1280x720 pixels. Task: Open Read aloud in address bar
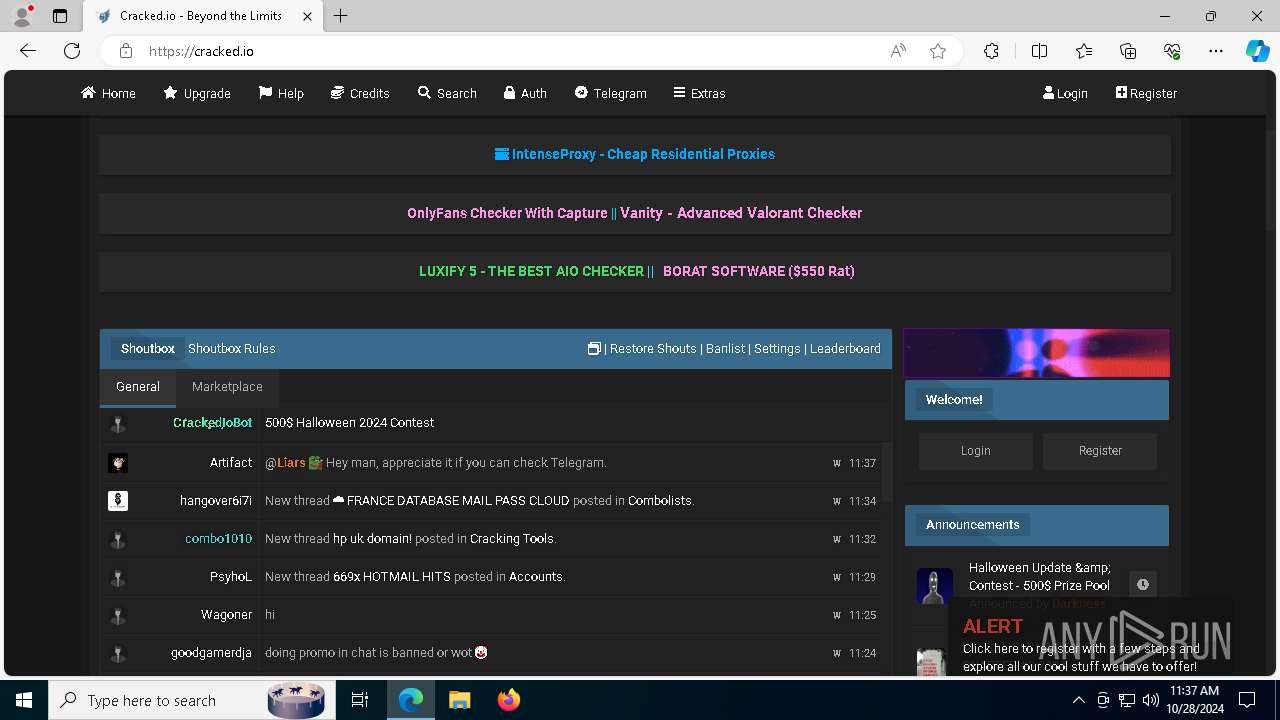tap(898, 51)
